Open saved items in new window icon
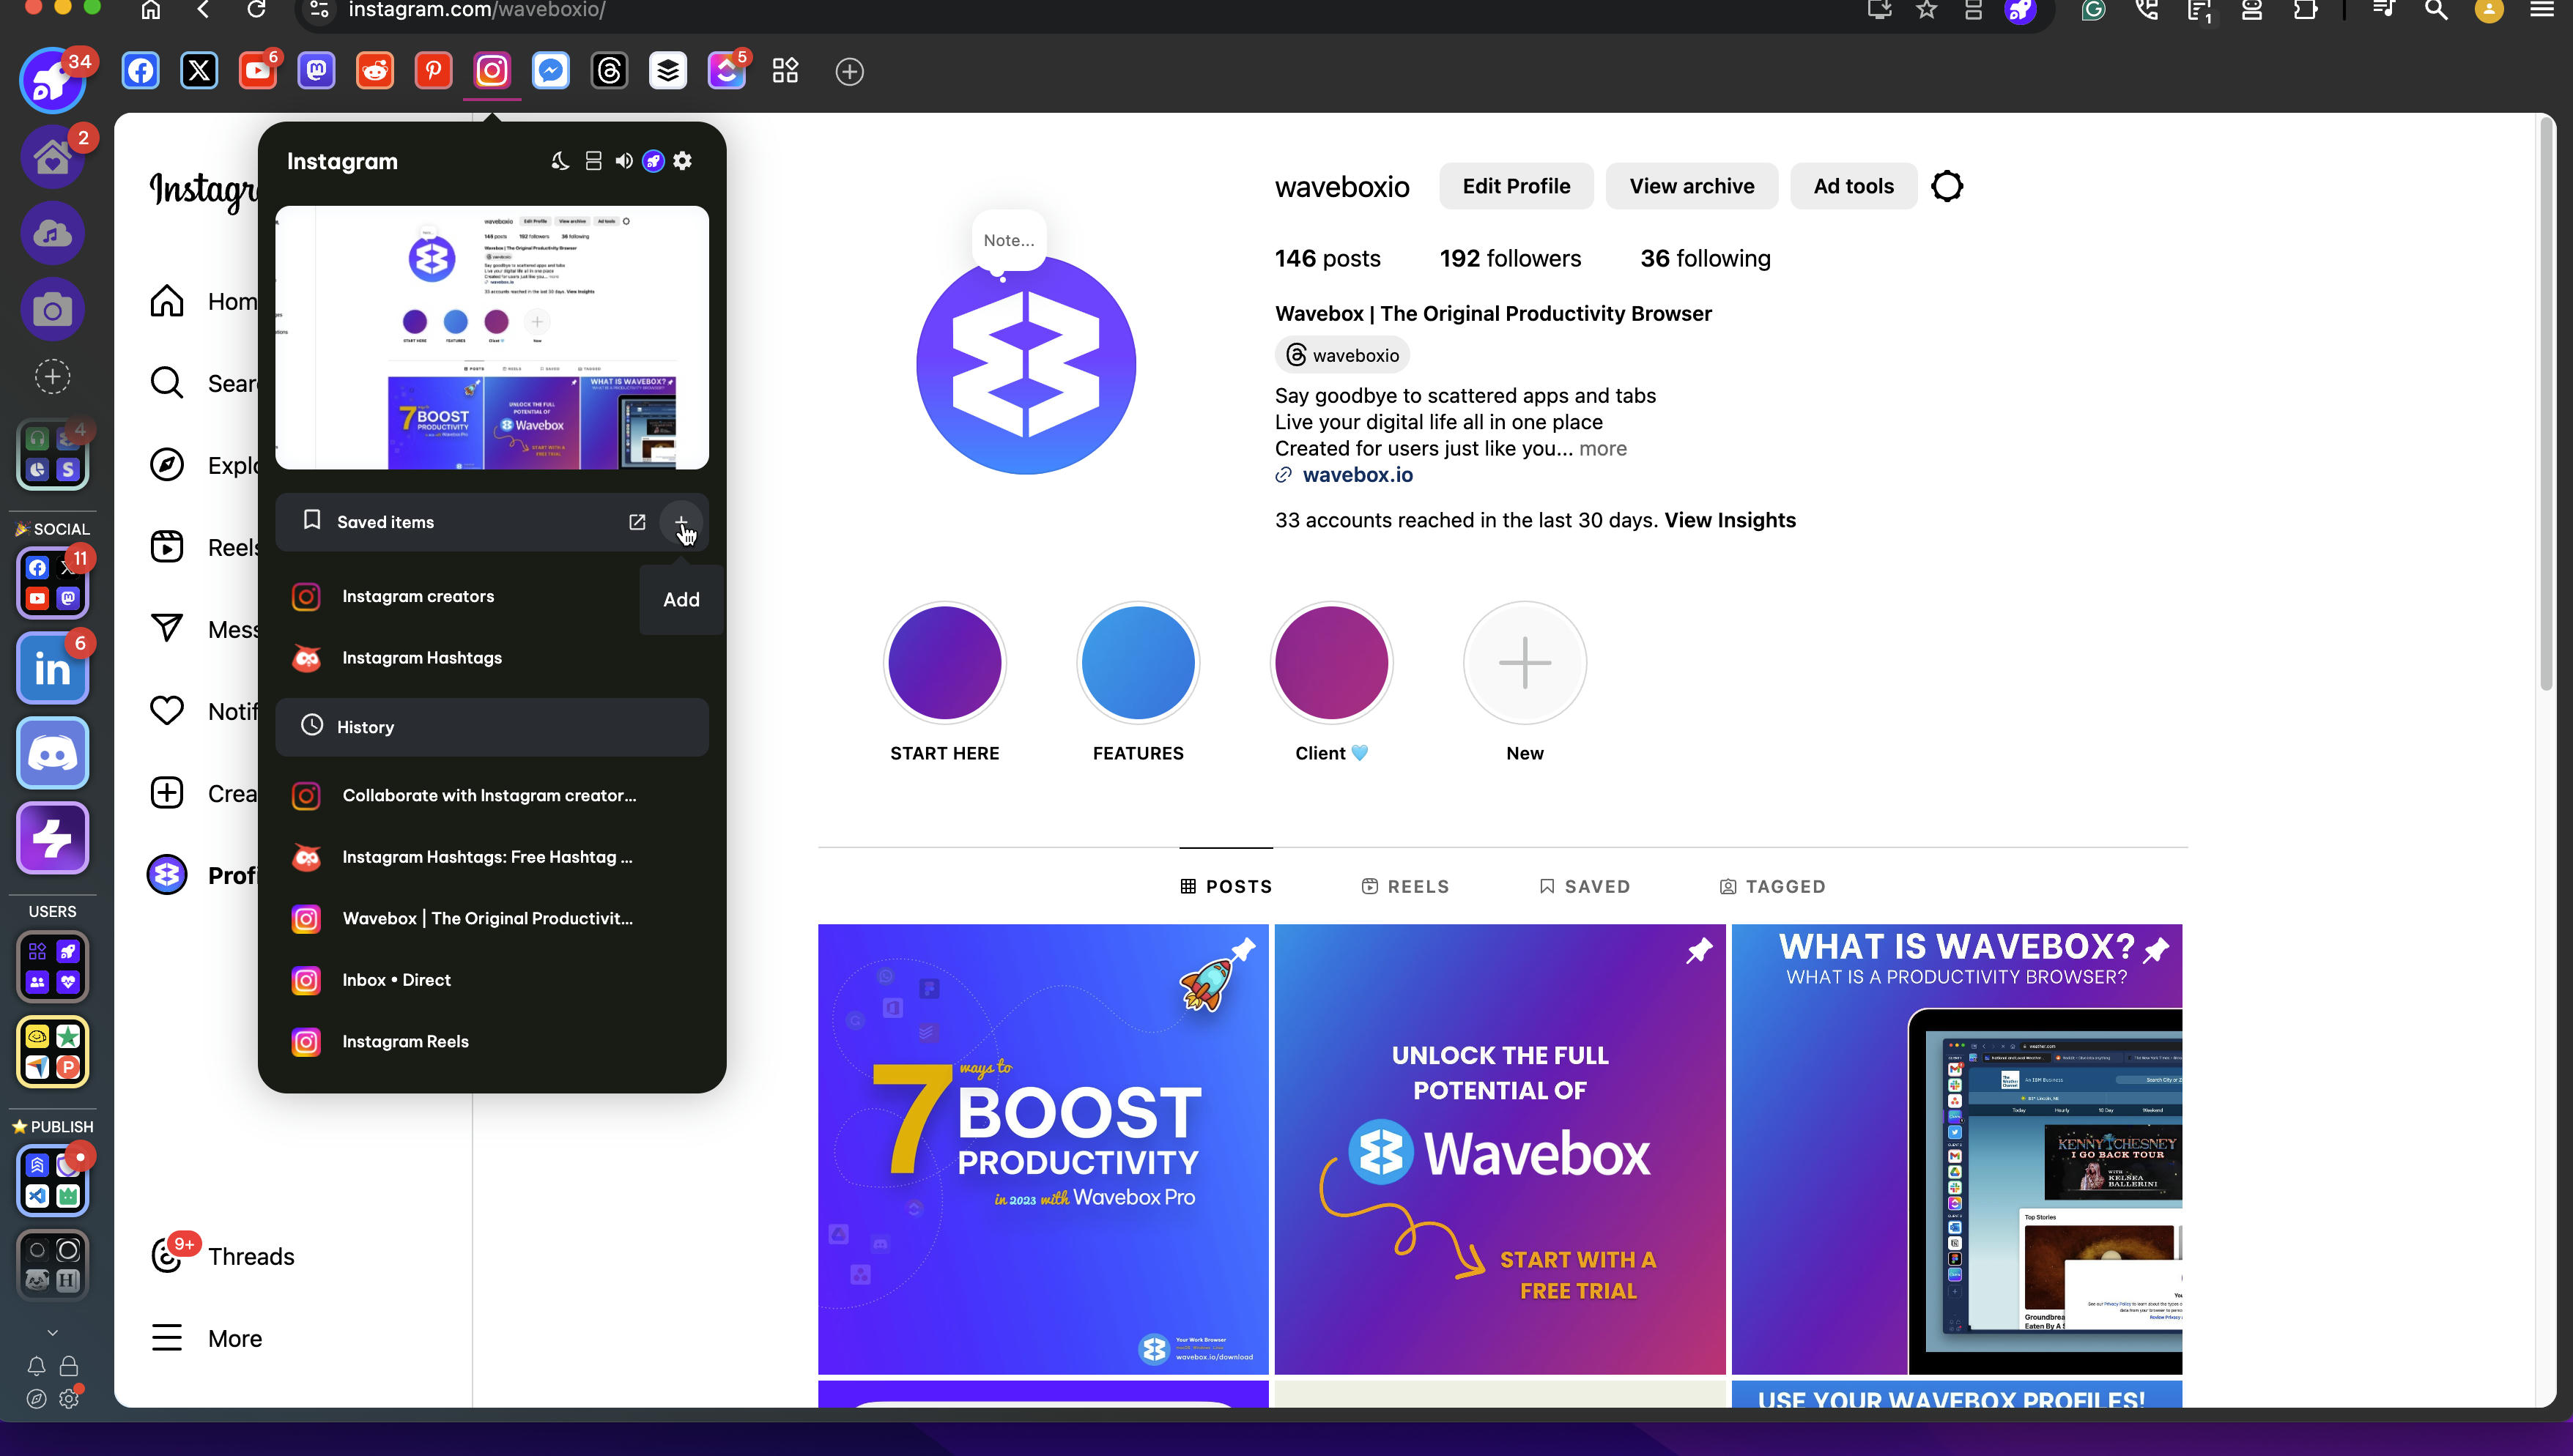The height and width of the screenshot is (1456, 2573). tap(637, 522)
